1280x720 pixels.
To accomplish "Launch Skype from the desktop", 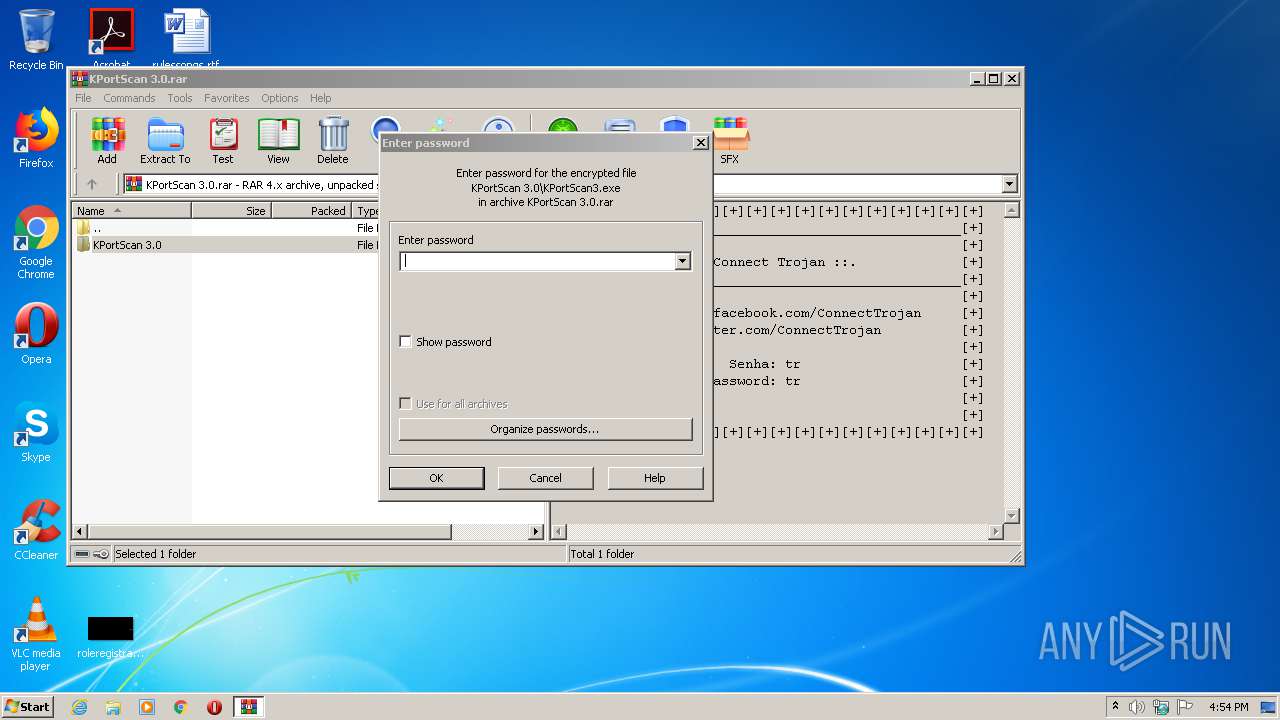I will pyautogui.click(x=36, y=432).
